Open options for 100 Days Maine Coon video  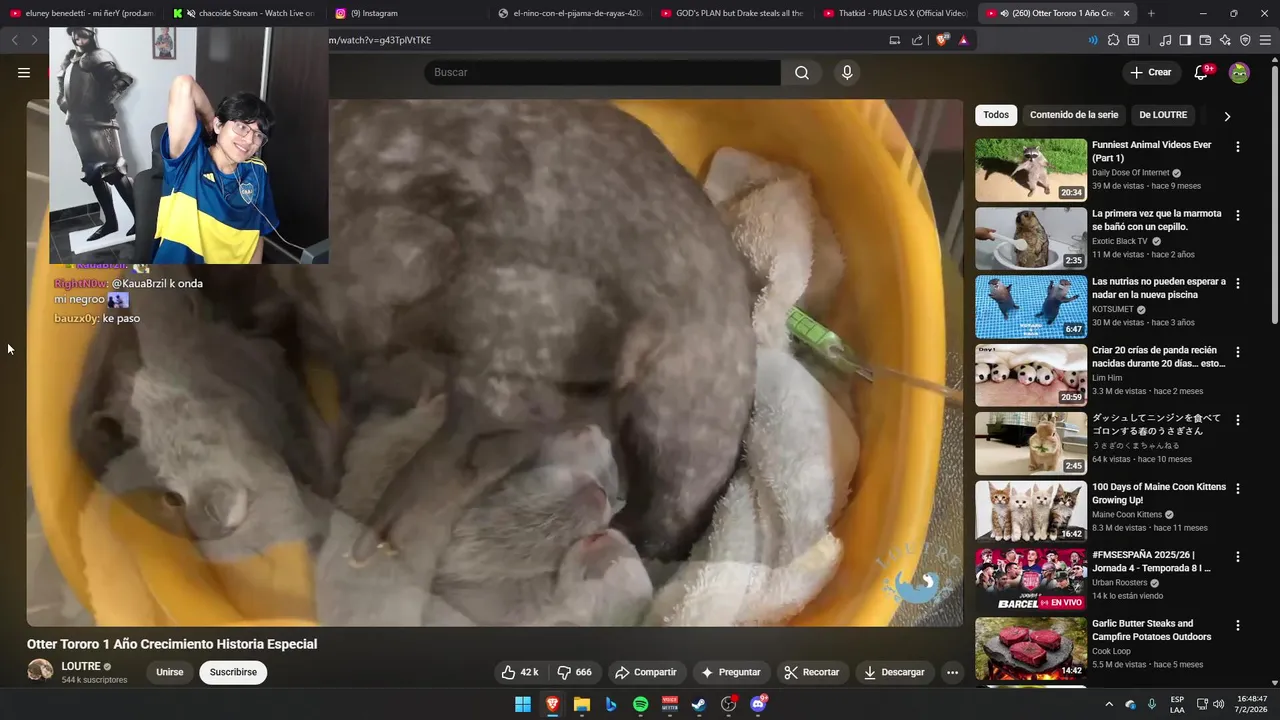[1238, 489]
